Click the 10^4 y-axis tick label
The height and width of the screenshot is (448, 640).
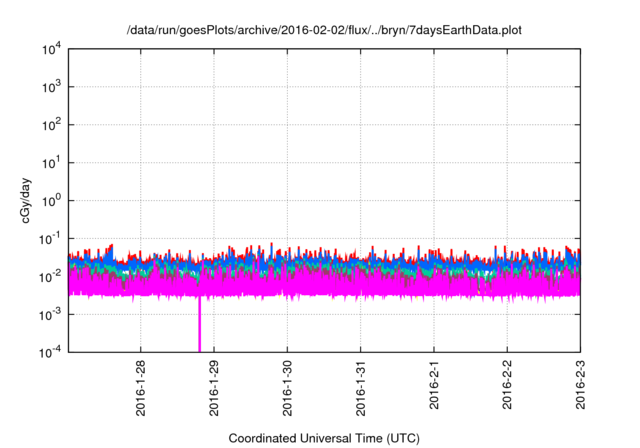tap(52, 49)
